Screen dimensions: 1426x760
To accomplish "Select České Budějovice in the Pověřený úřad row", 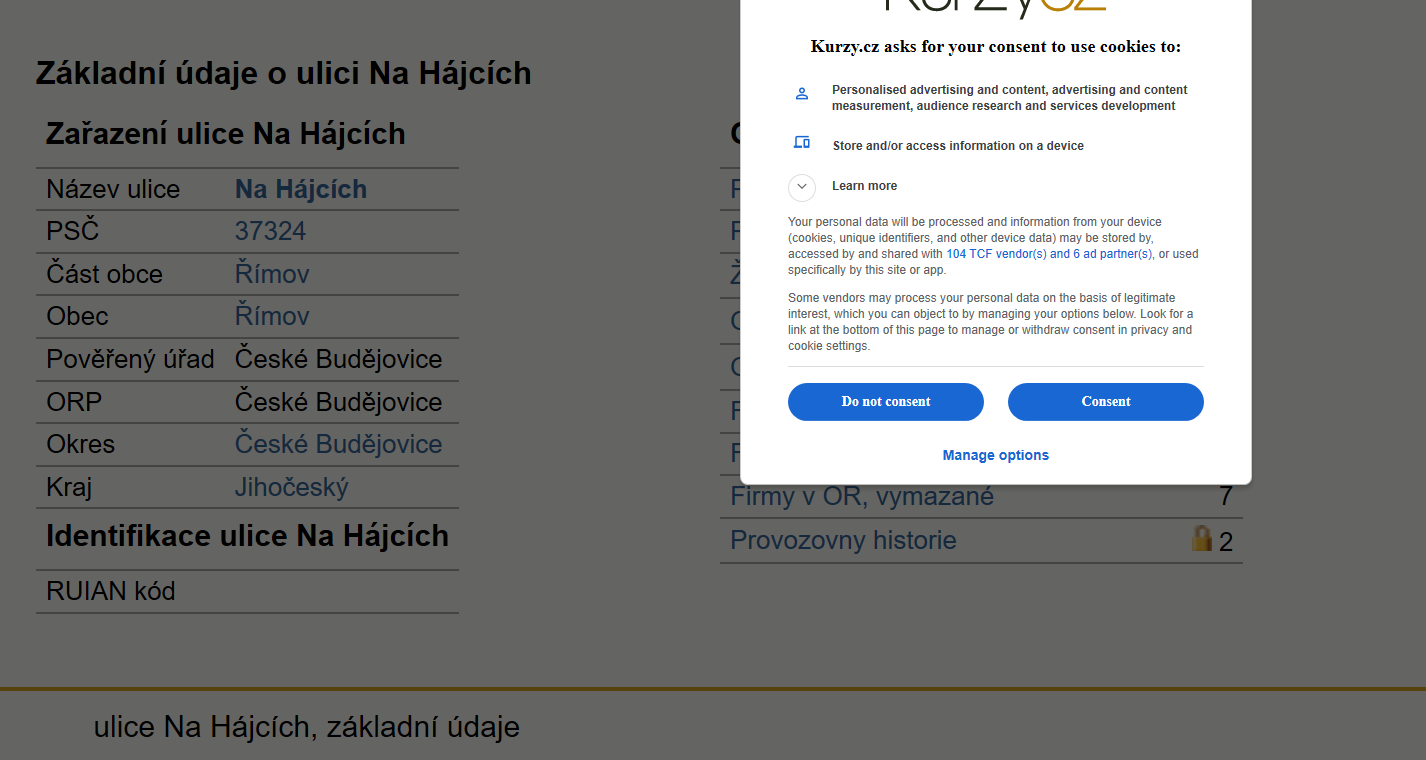I will click(338, 359).
